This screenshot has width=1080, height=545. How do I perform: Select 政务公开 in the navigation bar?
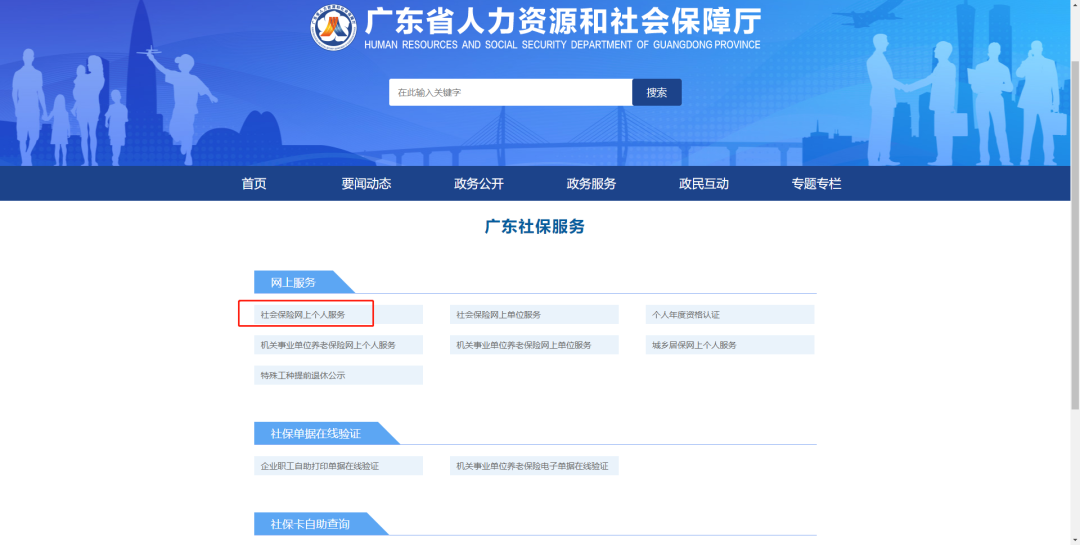click(x=479, y=184)
